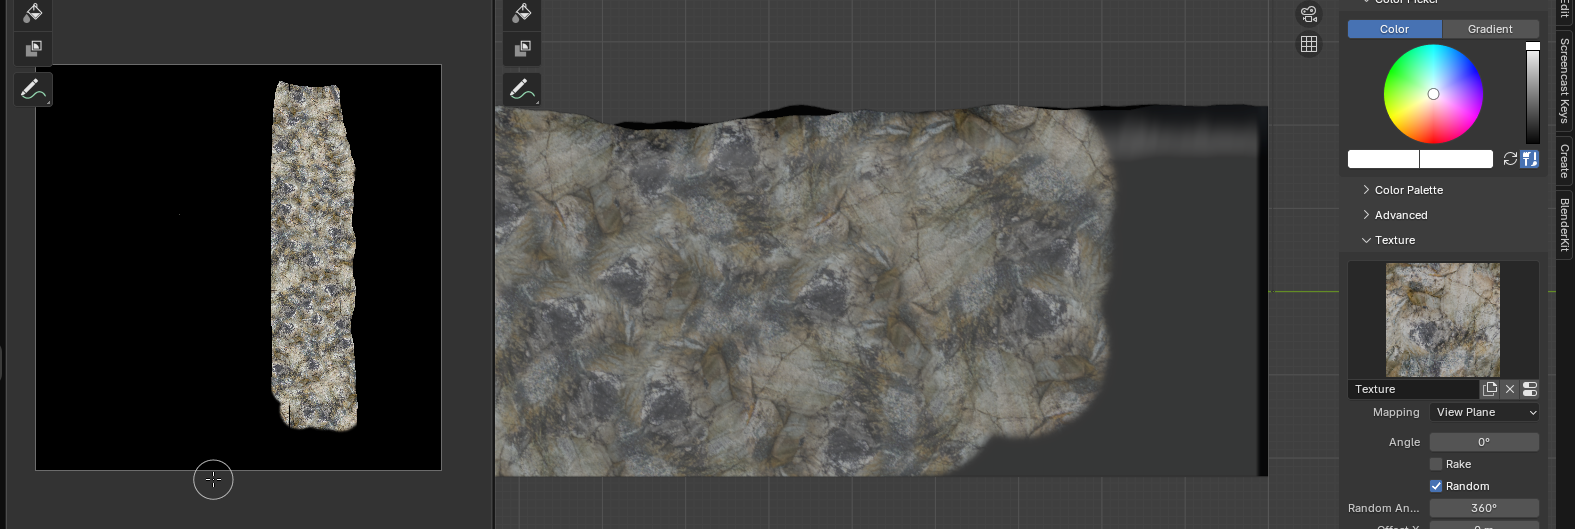Viewport: 1575px width, 529px height.
Task: Select the Fill bucket tool in the 3D viewport
Action: [x=521, y=13]
